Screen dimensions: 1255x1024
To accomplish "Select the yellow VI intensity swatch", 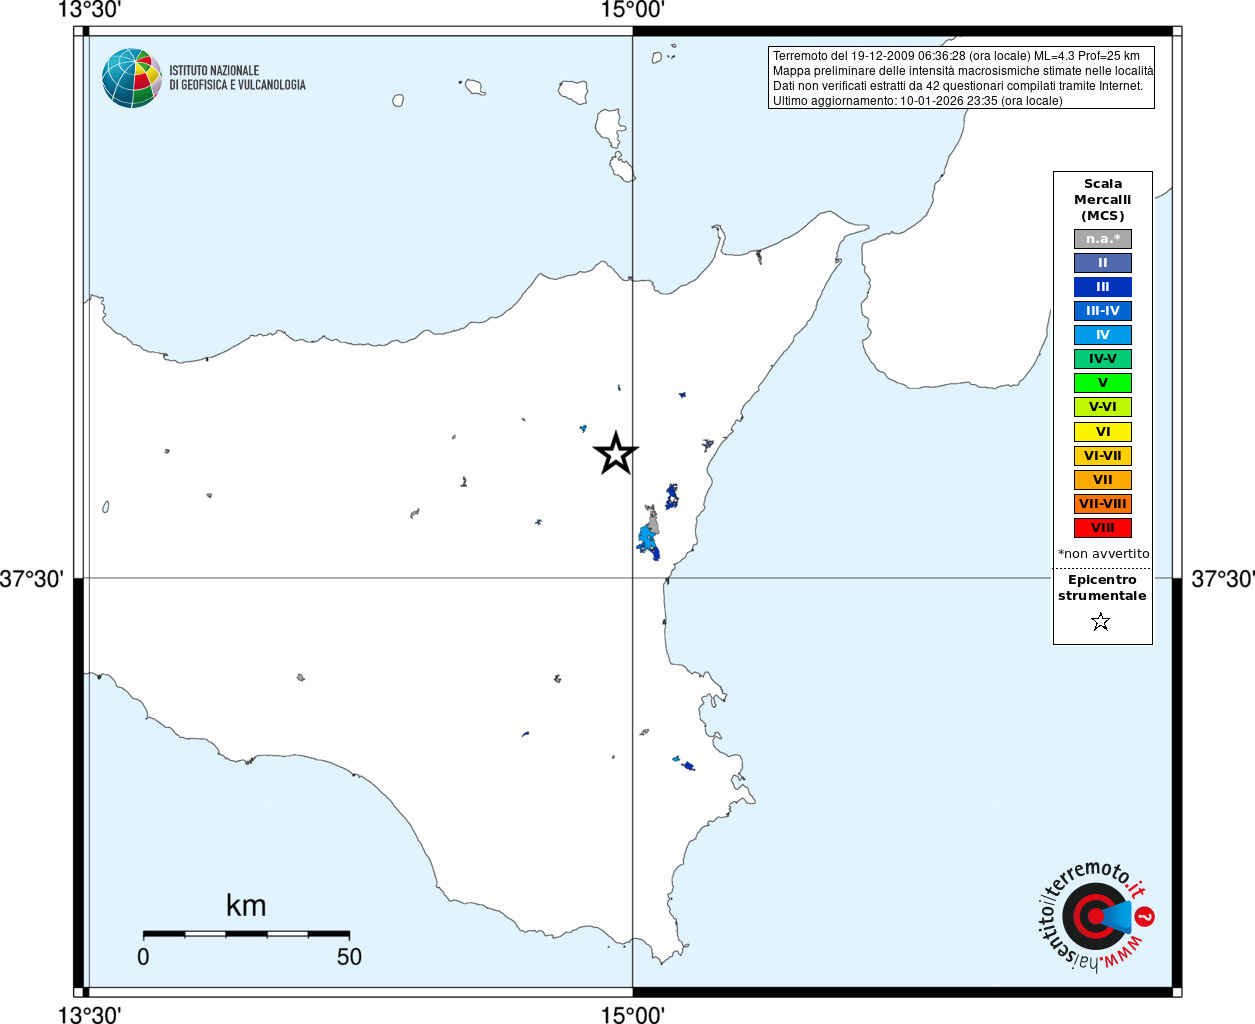I will point(1103,432).
